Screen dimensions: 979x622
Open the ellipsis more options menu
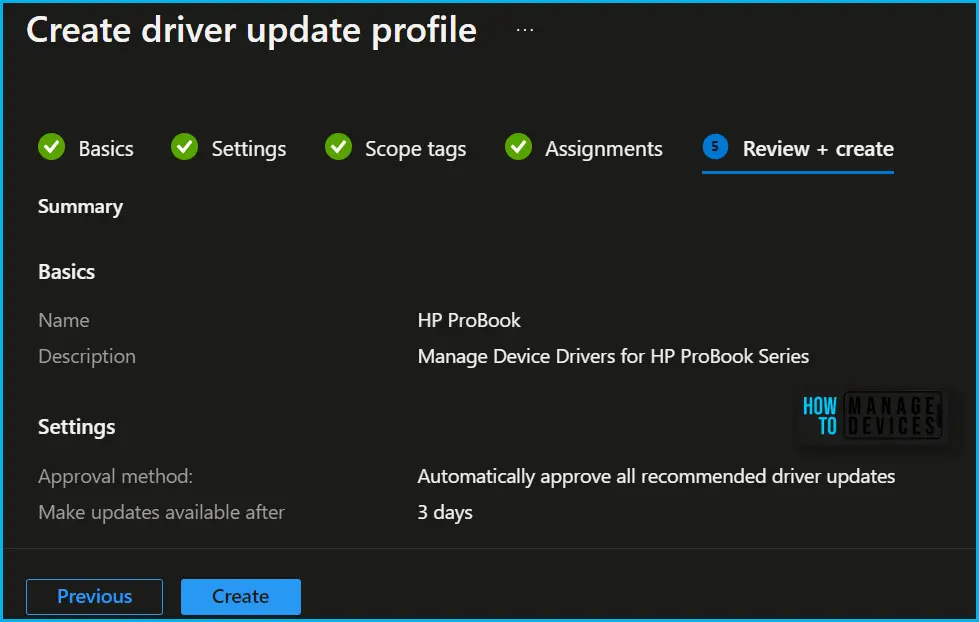click(x=525, y=30)
